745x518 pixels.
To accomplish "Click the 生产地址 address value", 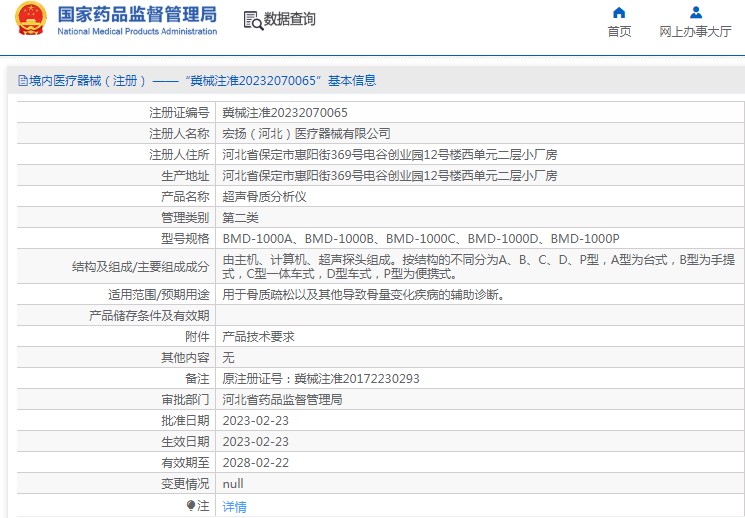I will 390,175.
